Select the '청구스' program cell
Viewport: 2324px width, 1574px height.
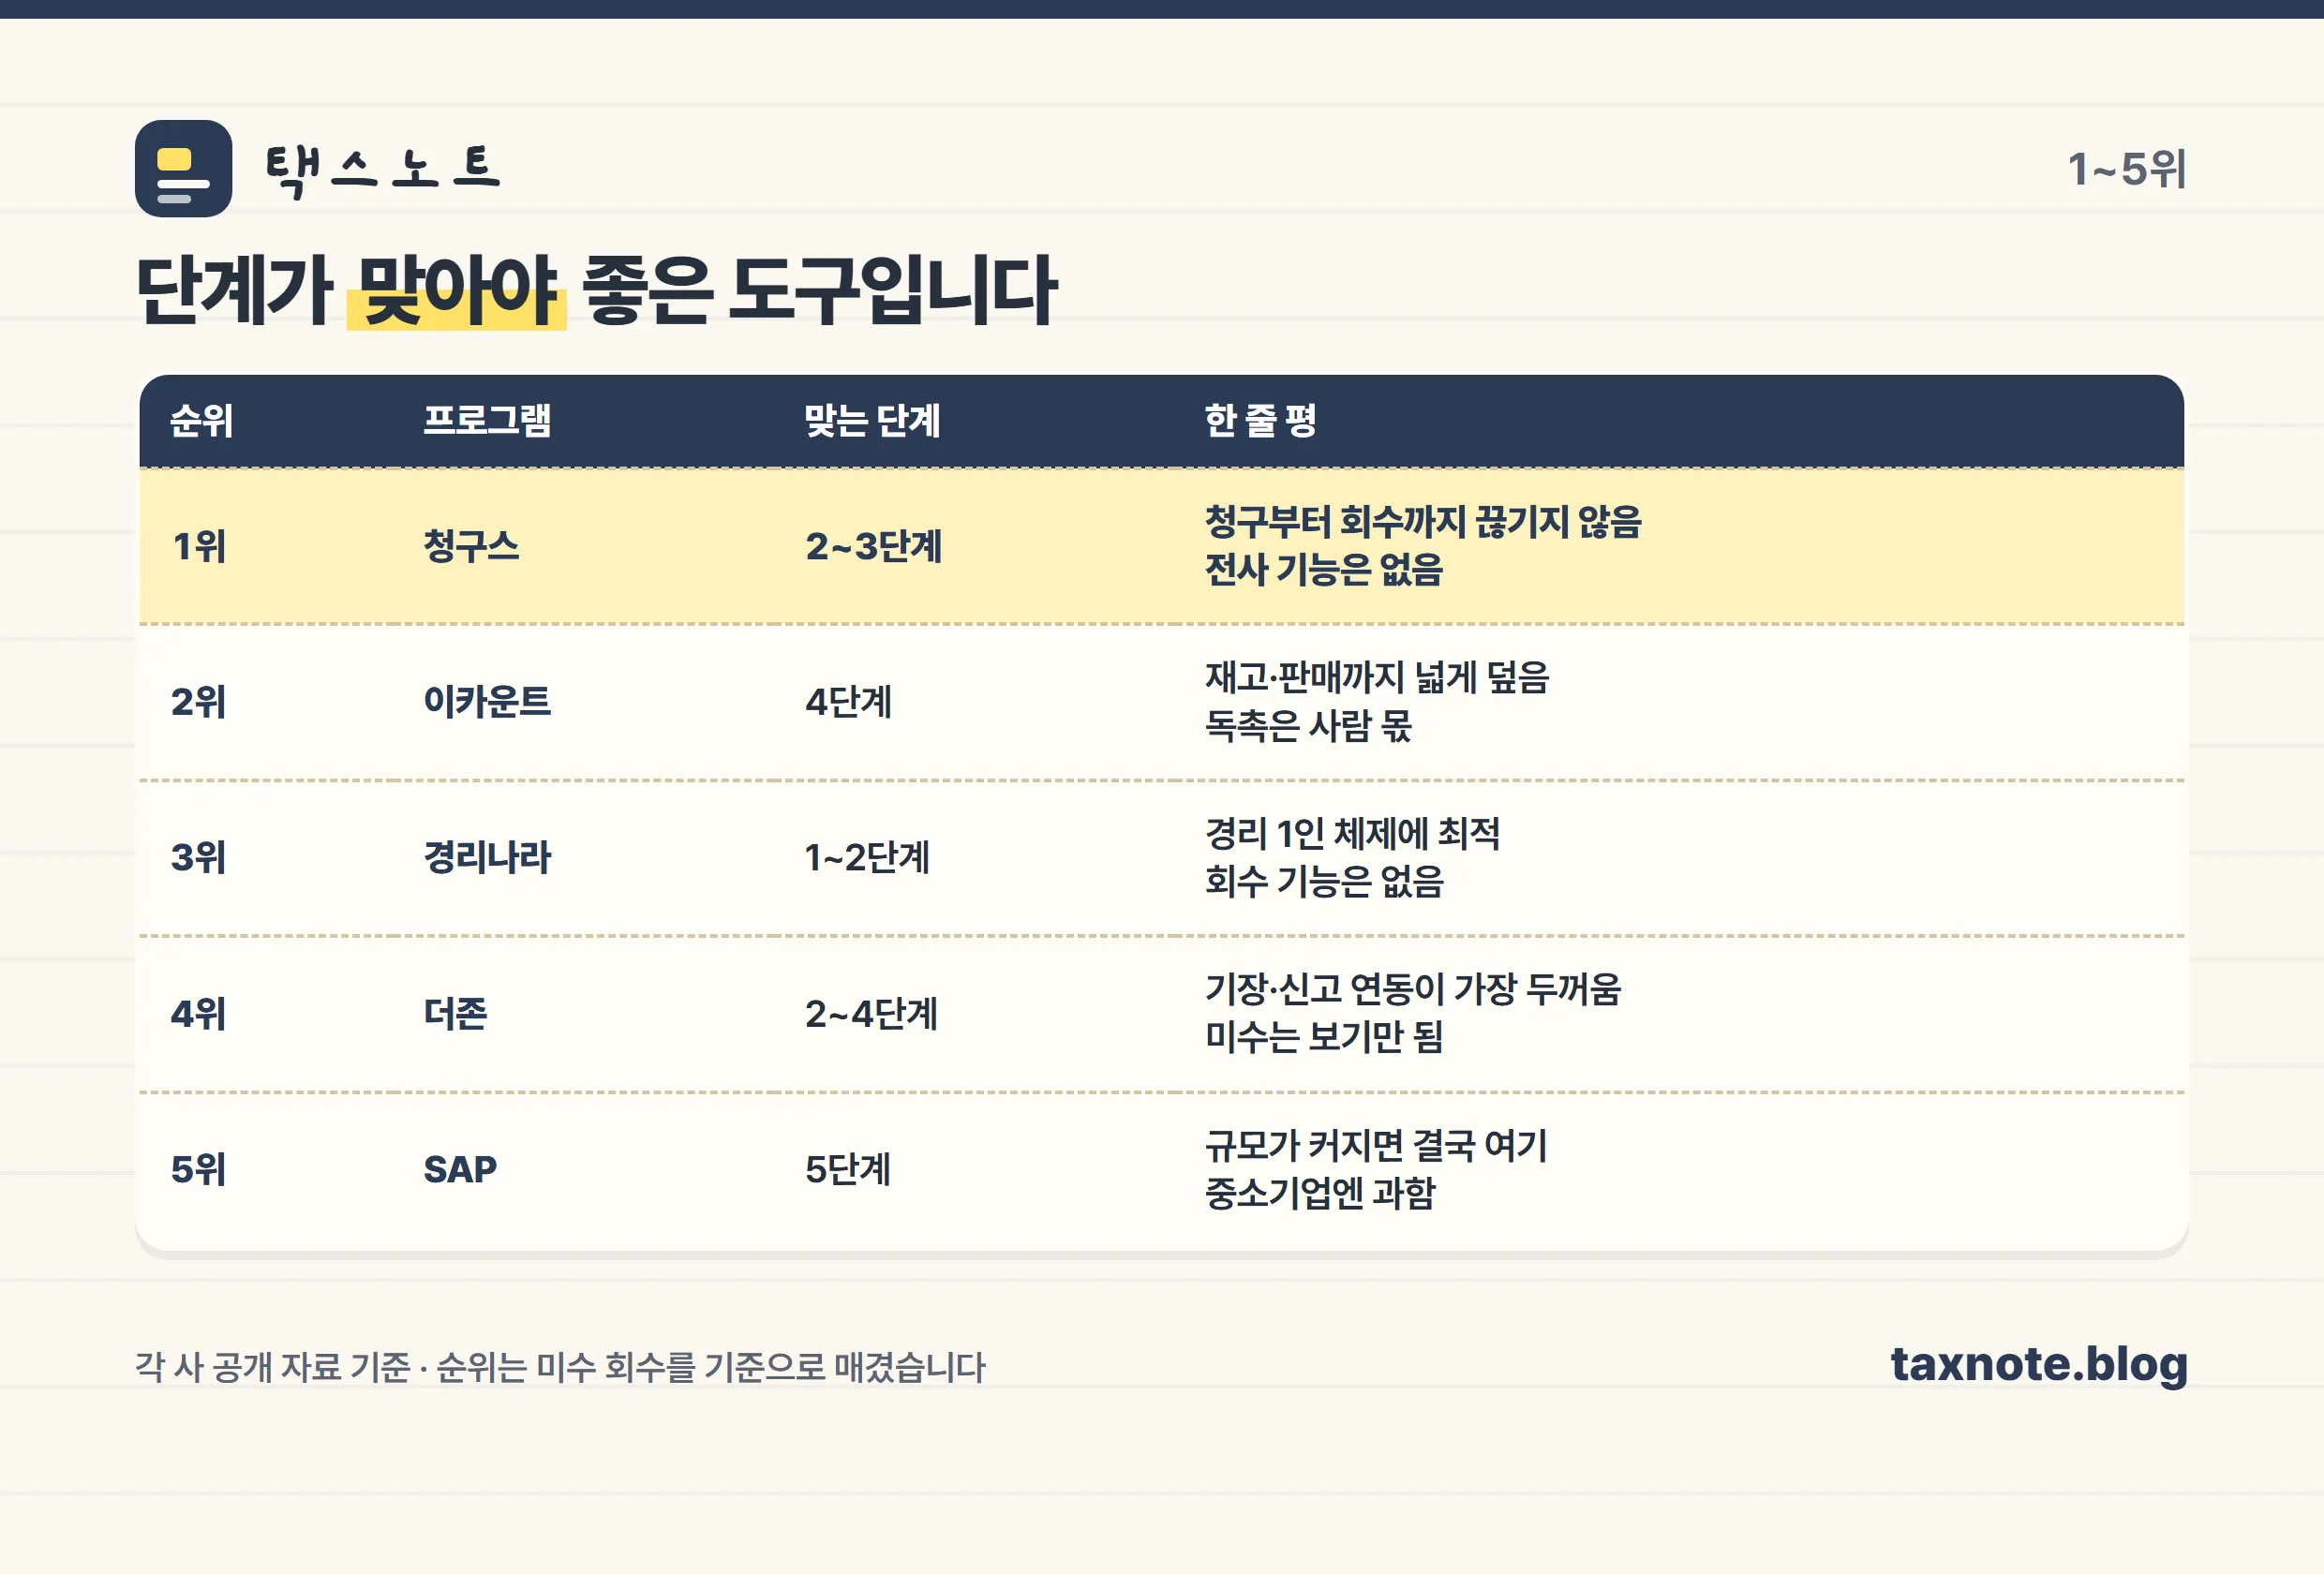pos(471,547)
